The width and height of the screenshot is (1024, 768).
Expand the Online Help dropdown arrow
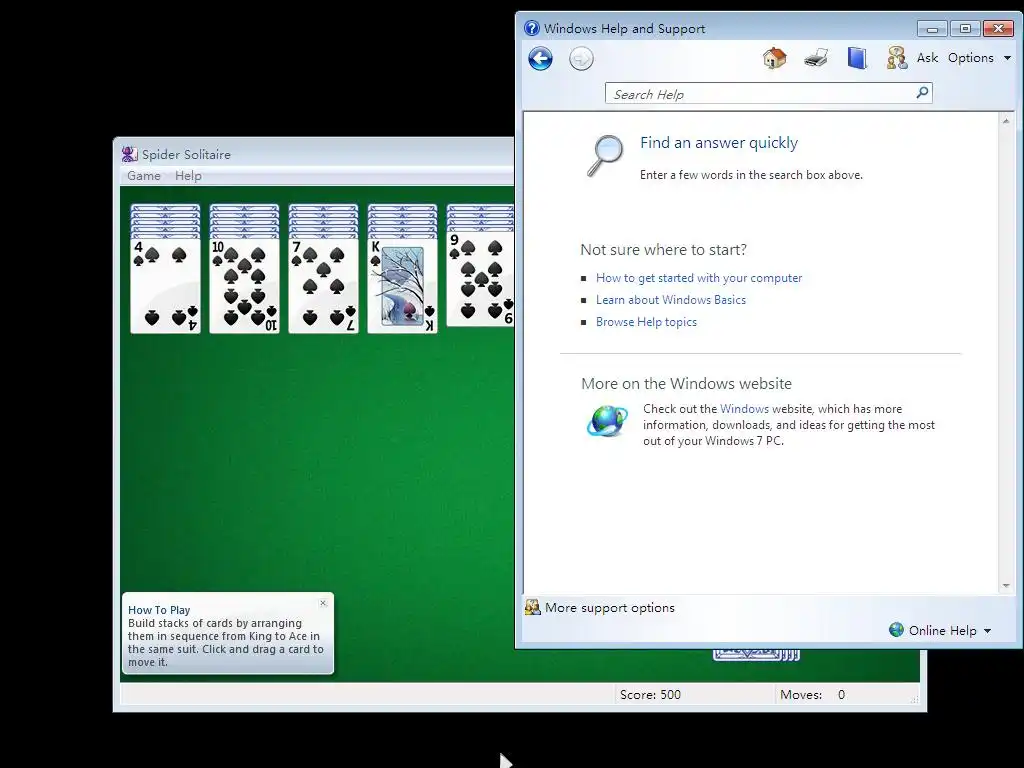click(987, 631)
